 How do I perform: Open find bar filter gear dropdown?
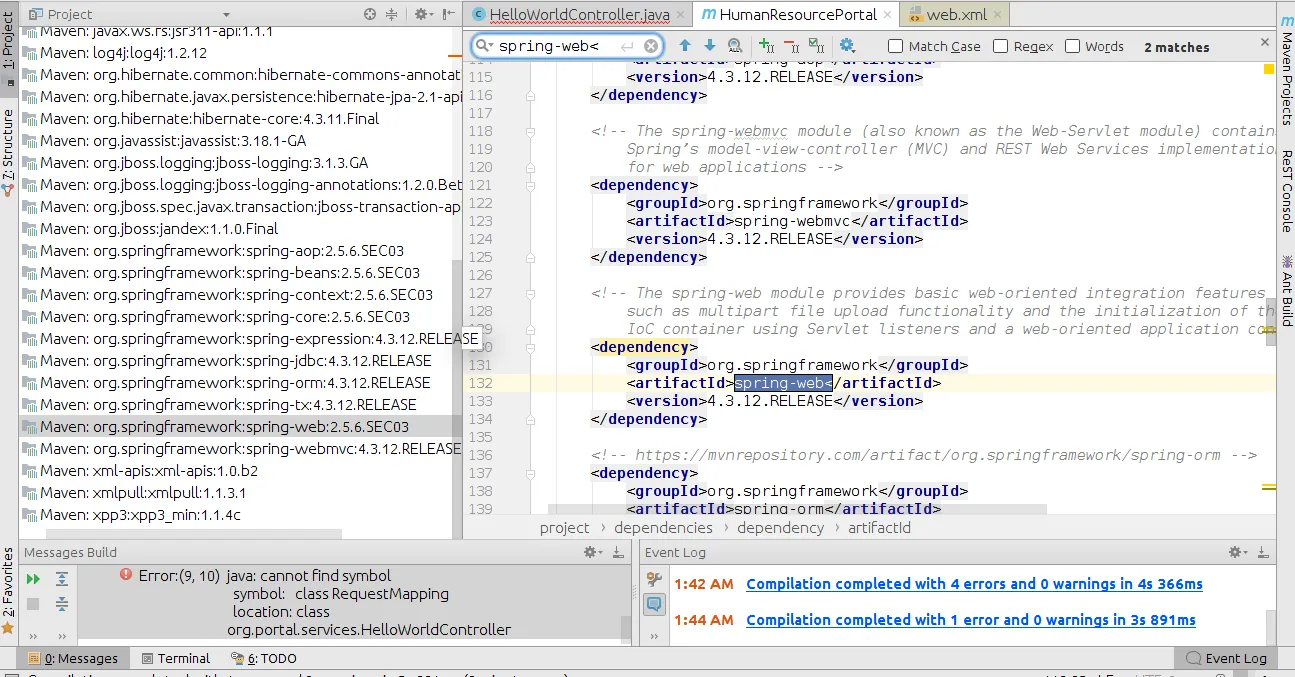tap(847, 46)
